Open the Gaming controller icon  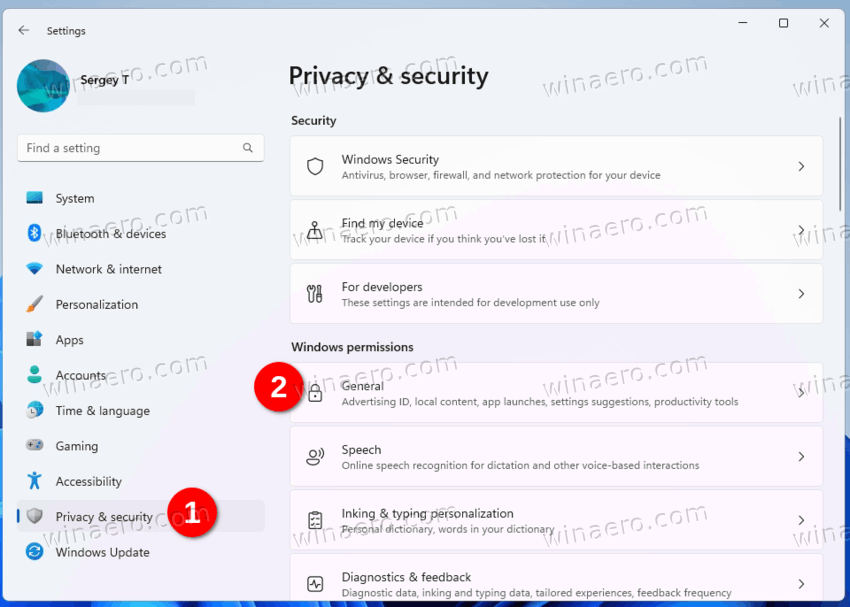(x=34, y=445)
